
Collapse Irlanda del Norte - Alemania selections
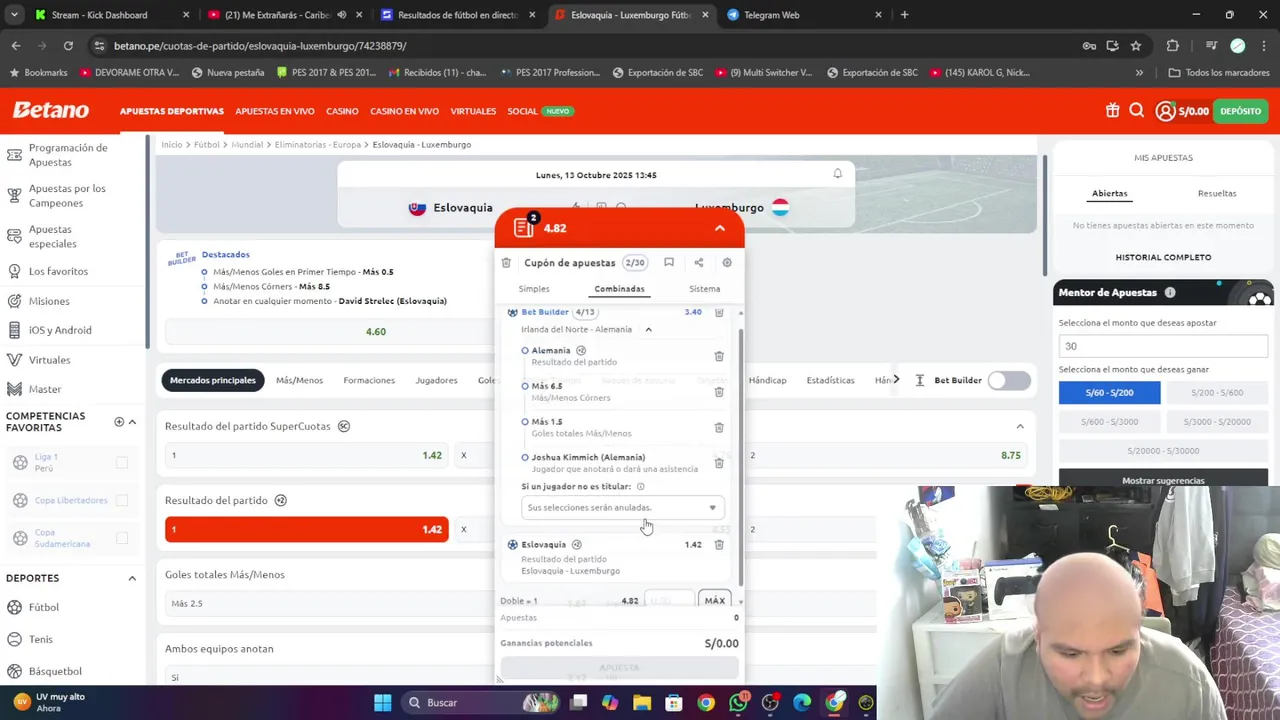(x=648, y=329)
